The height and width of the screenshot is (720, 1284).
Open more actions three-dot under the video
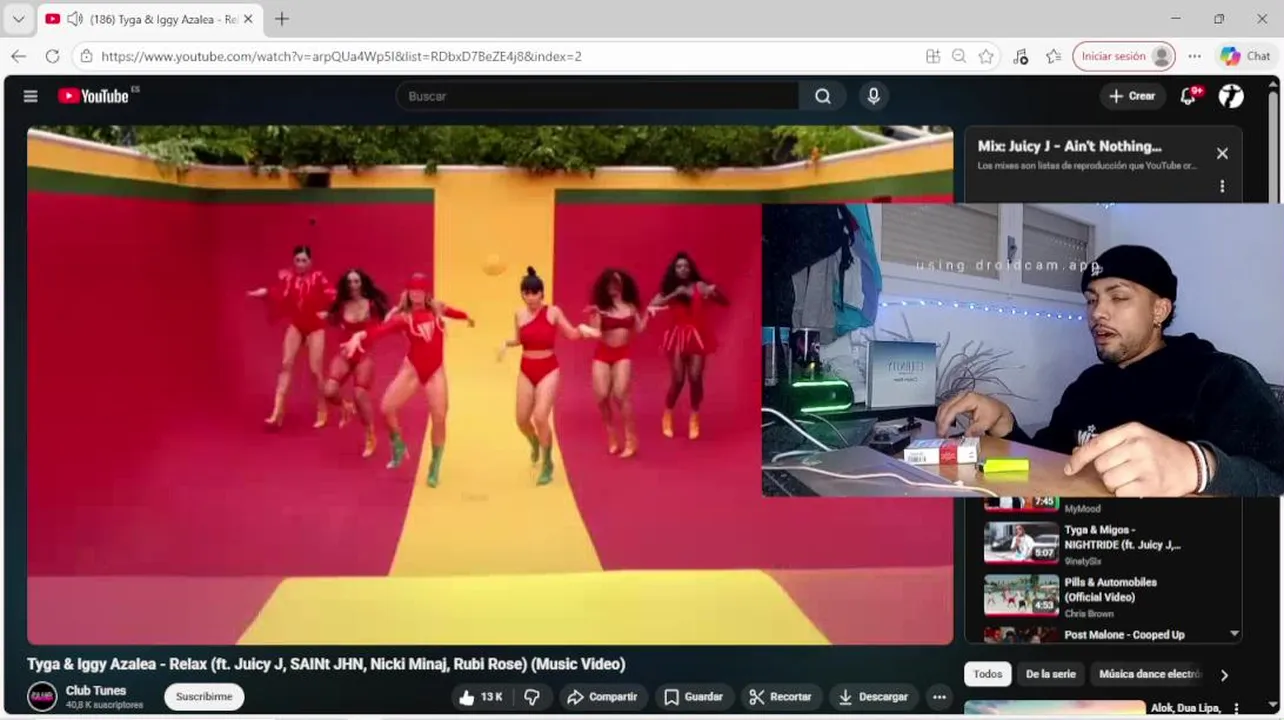pyautogui.click(x=939, y=697)
